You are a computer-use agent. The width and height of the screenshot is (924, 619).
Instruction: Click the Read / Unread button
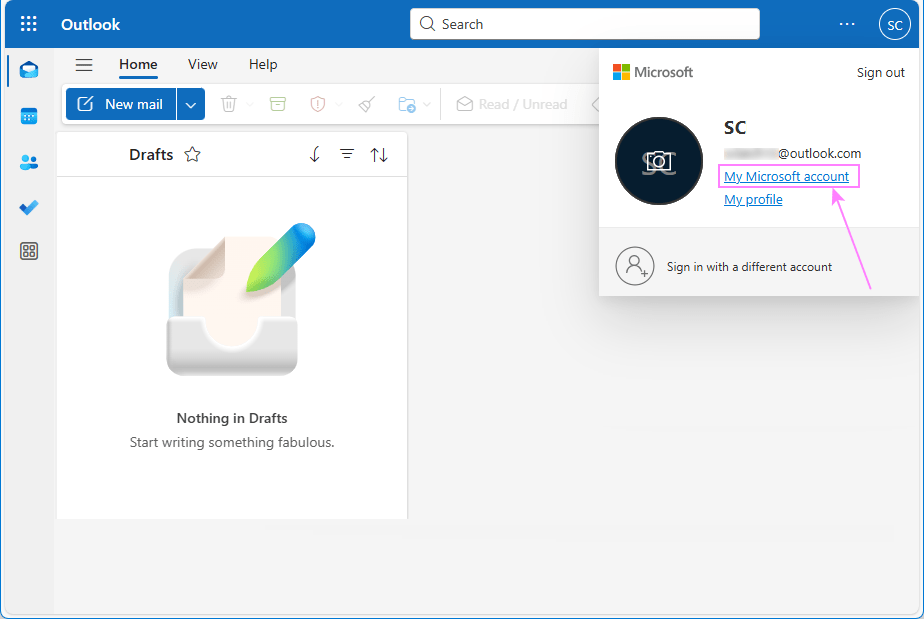[512, 104]
